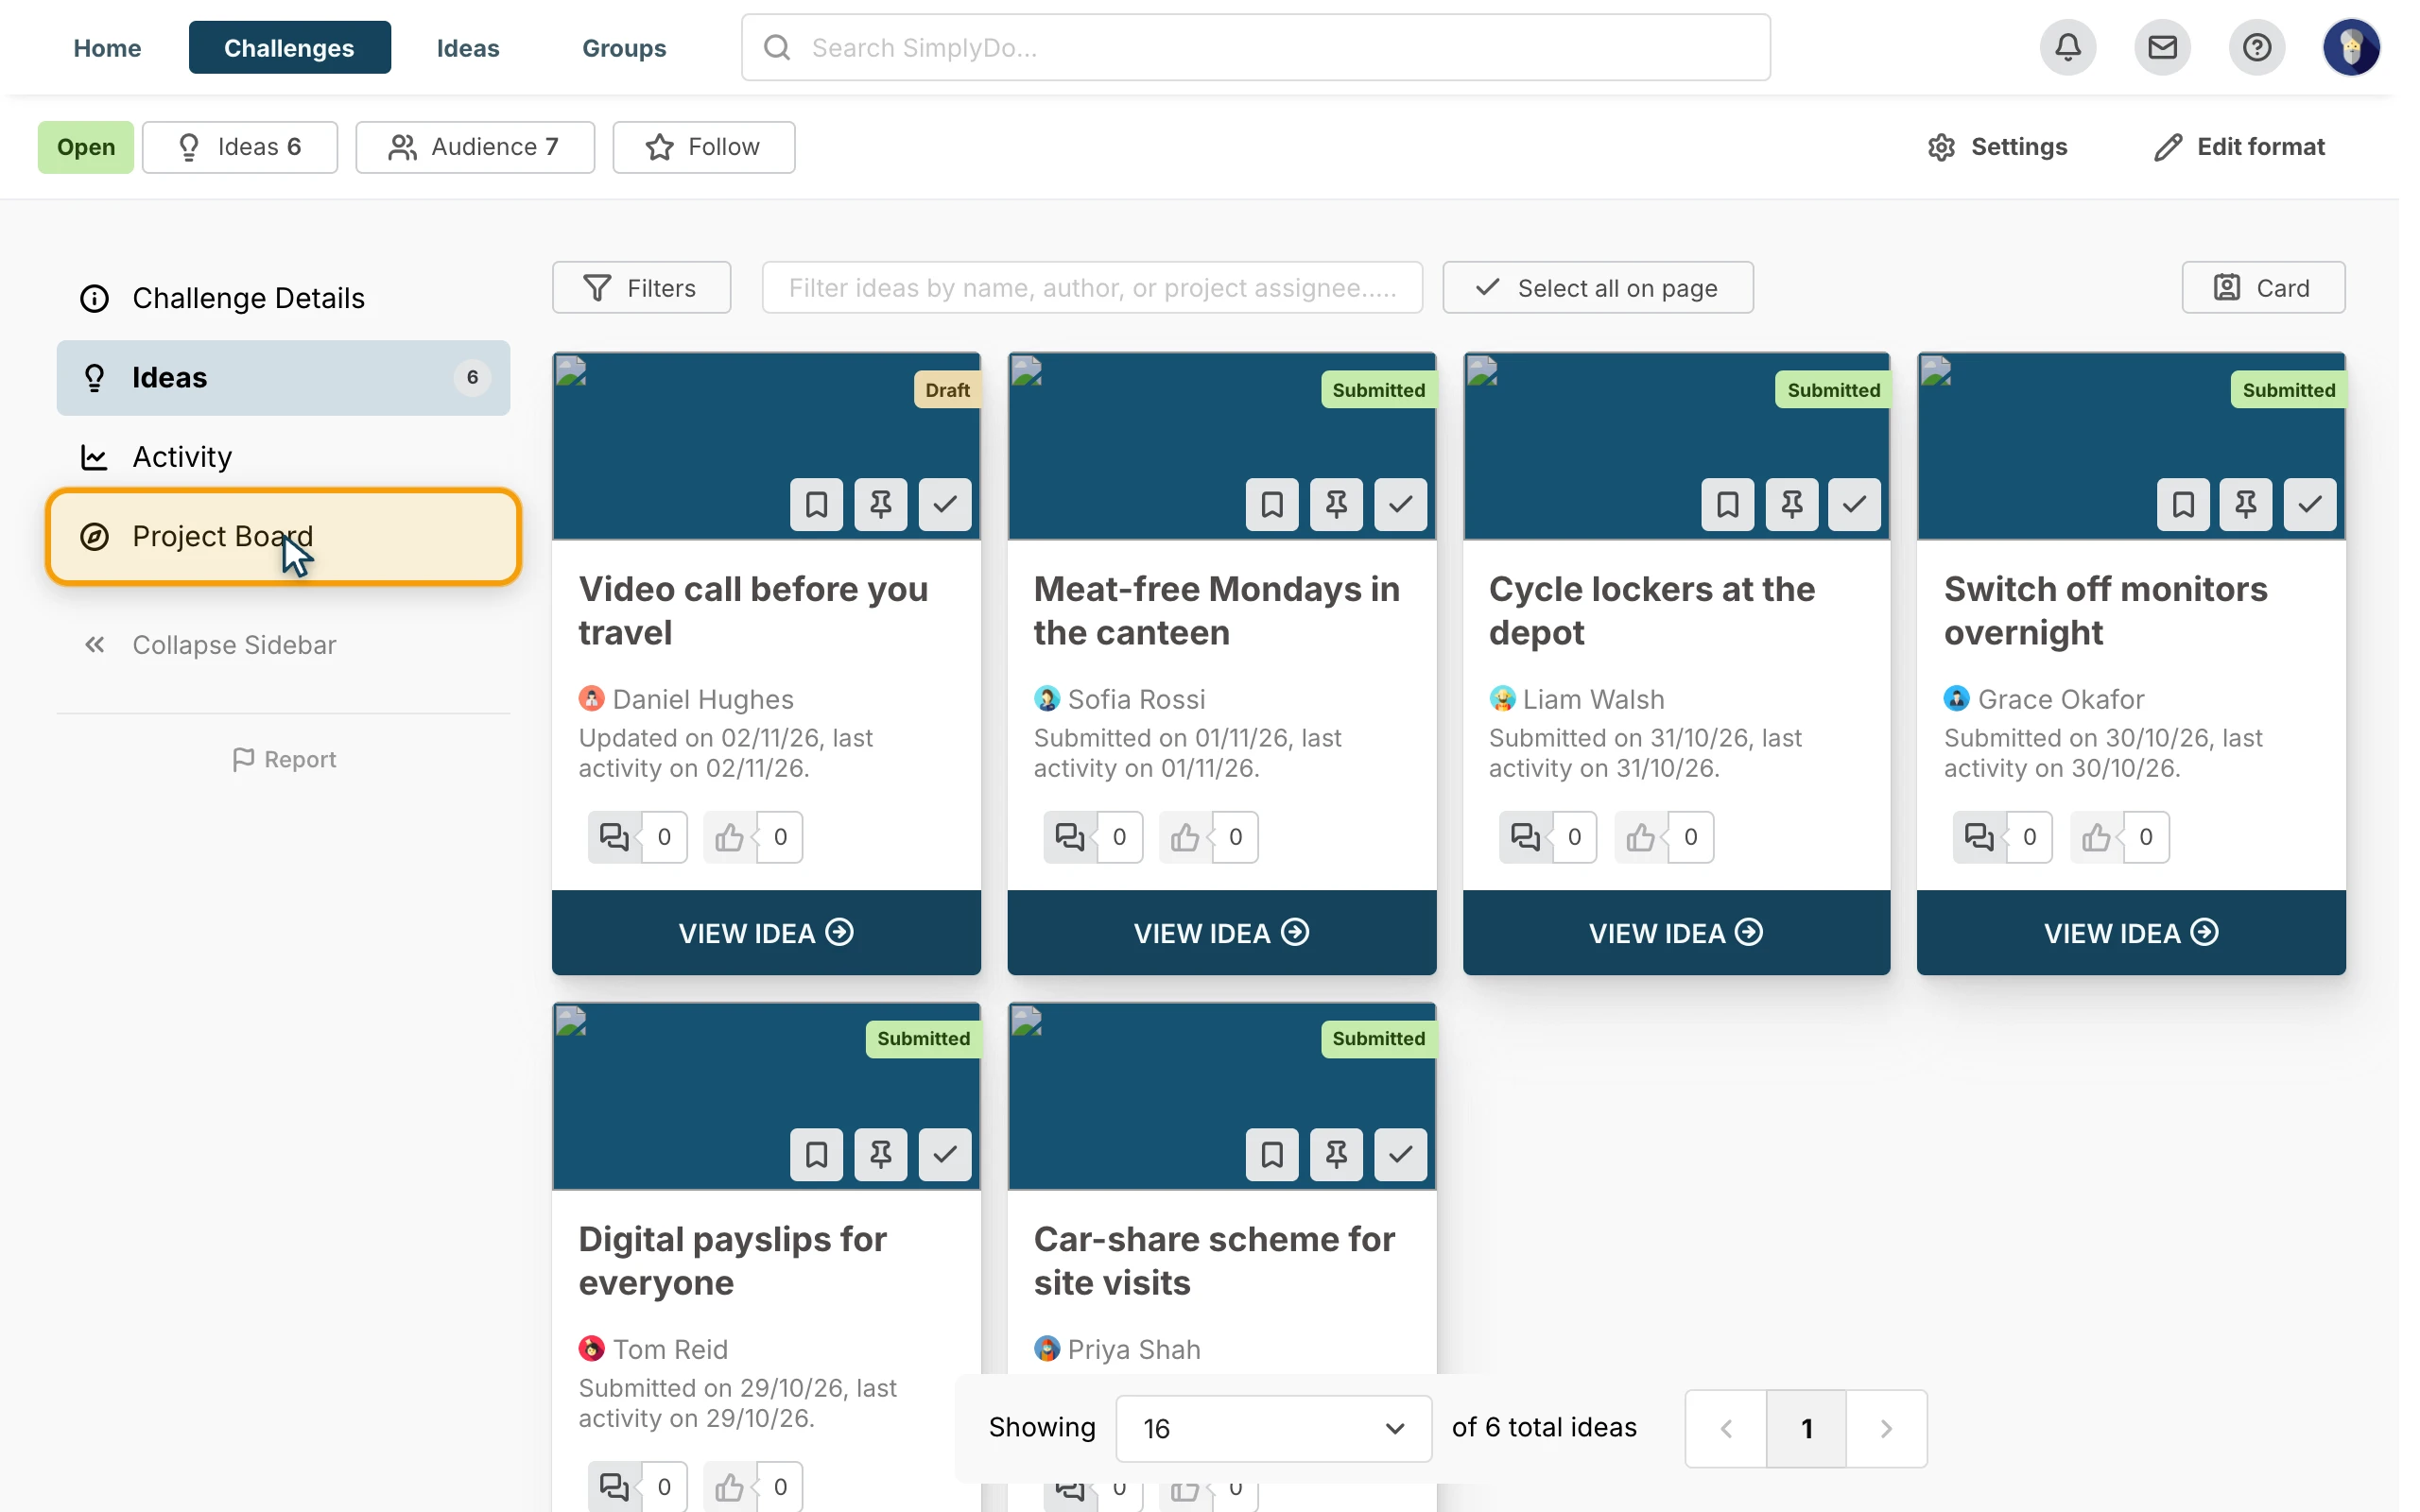Select the Digital payslips idea checkmark

coord(944,1154)
